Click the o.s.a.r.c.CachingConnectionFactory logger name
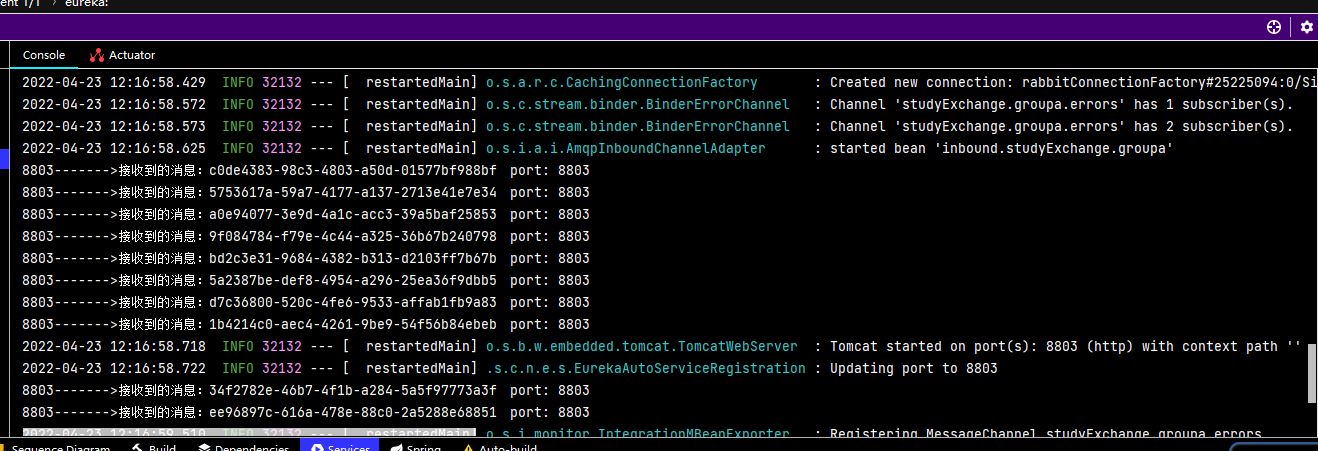The height and width of the screenshot is (451, 1318). [622, 83]
